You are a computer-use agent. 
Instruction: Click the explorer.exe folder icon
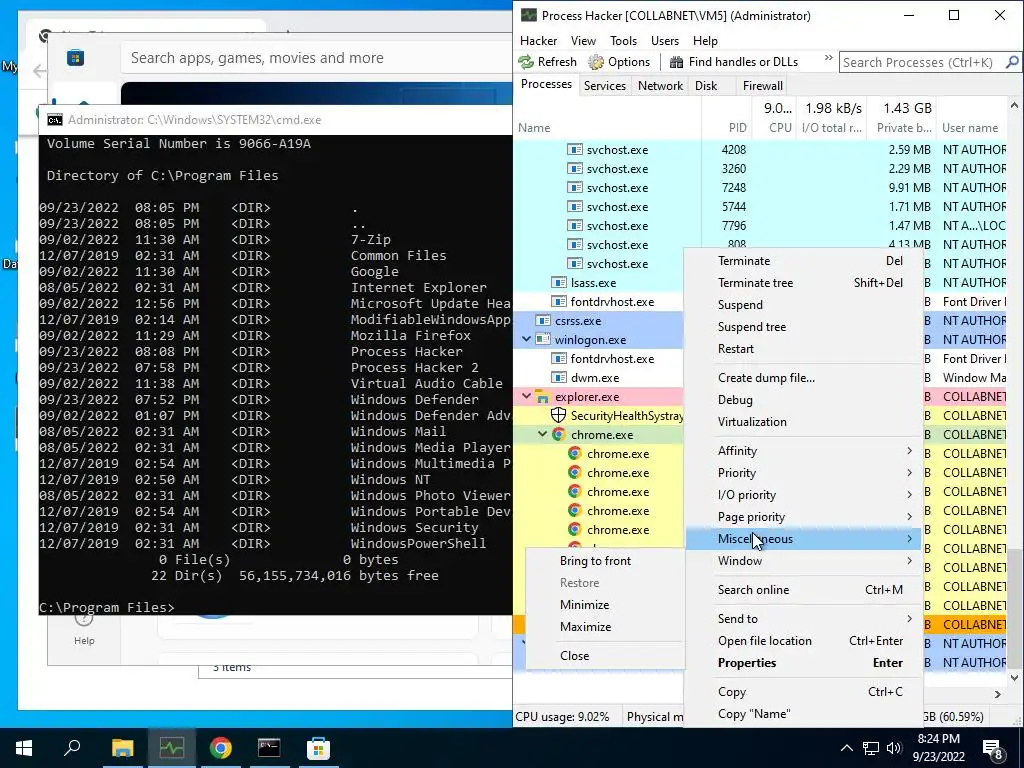click(x=543, y=396)
